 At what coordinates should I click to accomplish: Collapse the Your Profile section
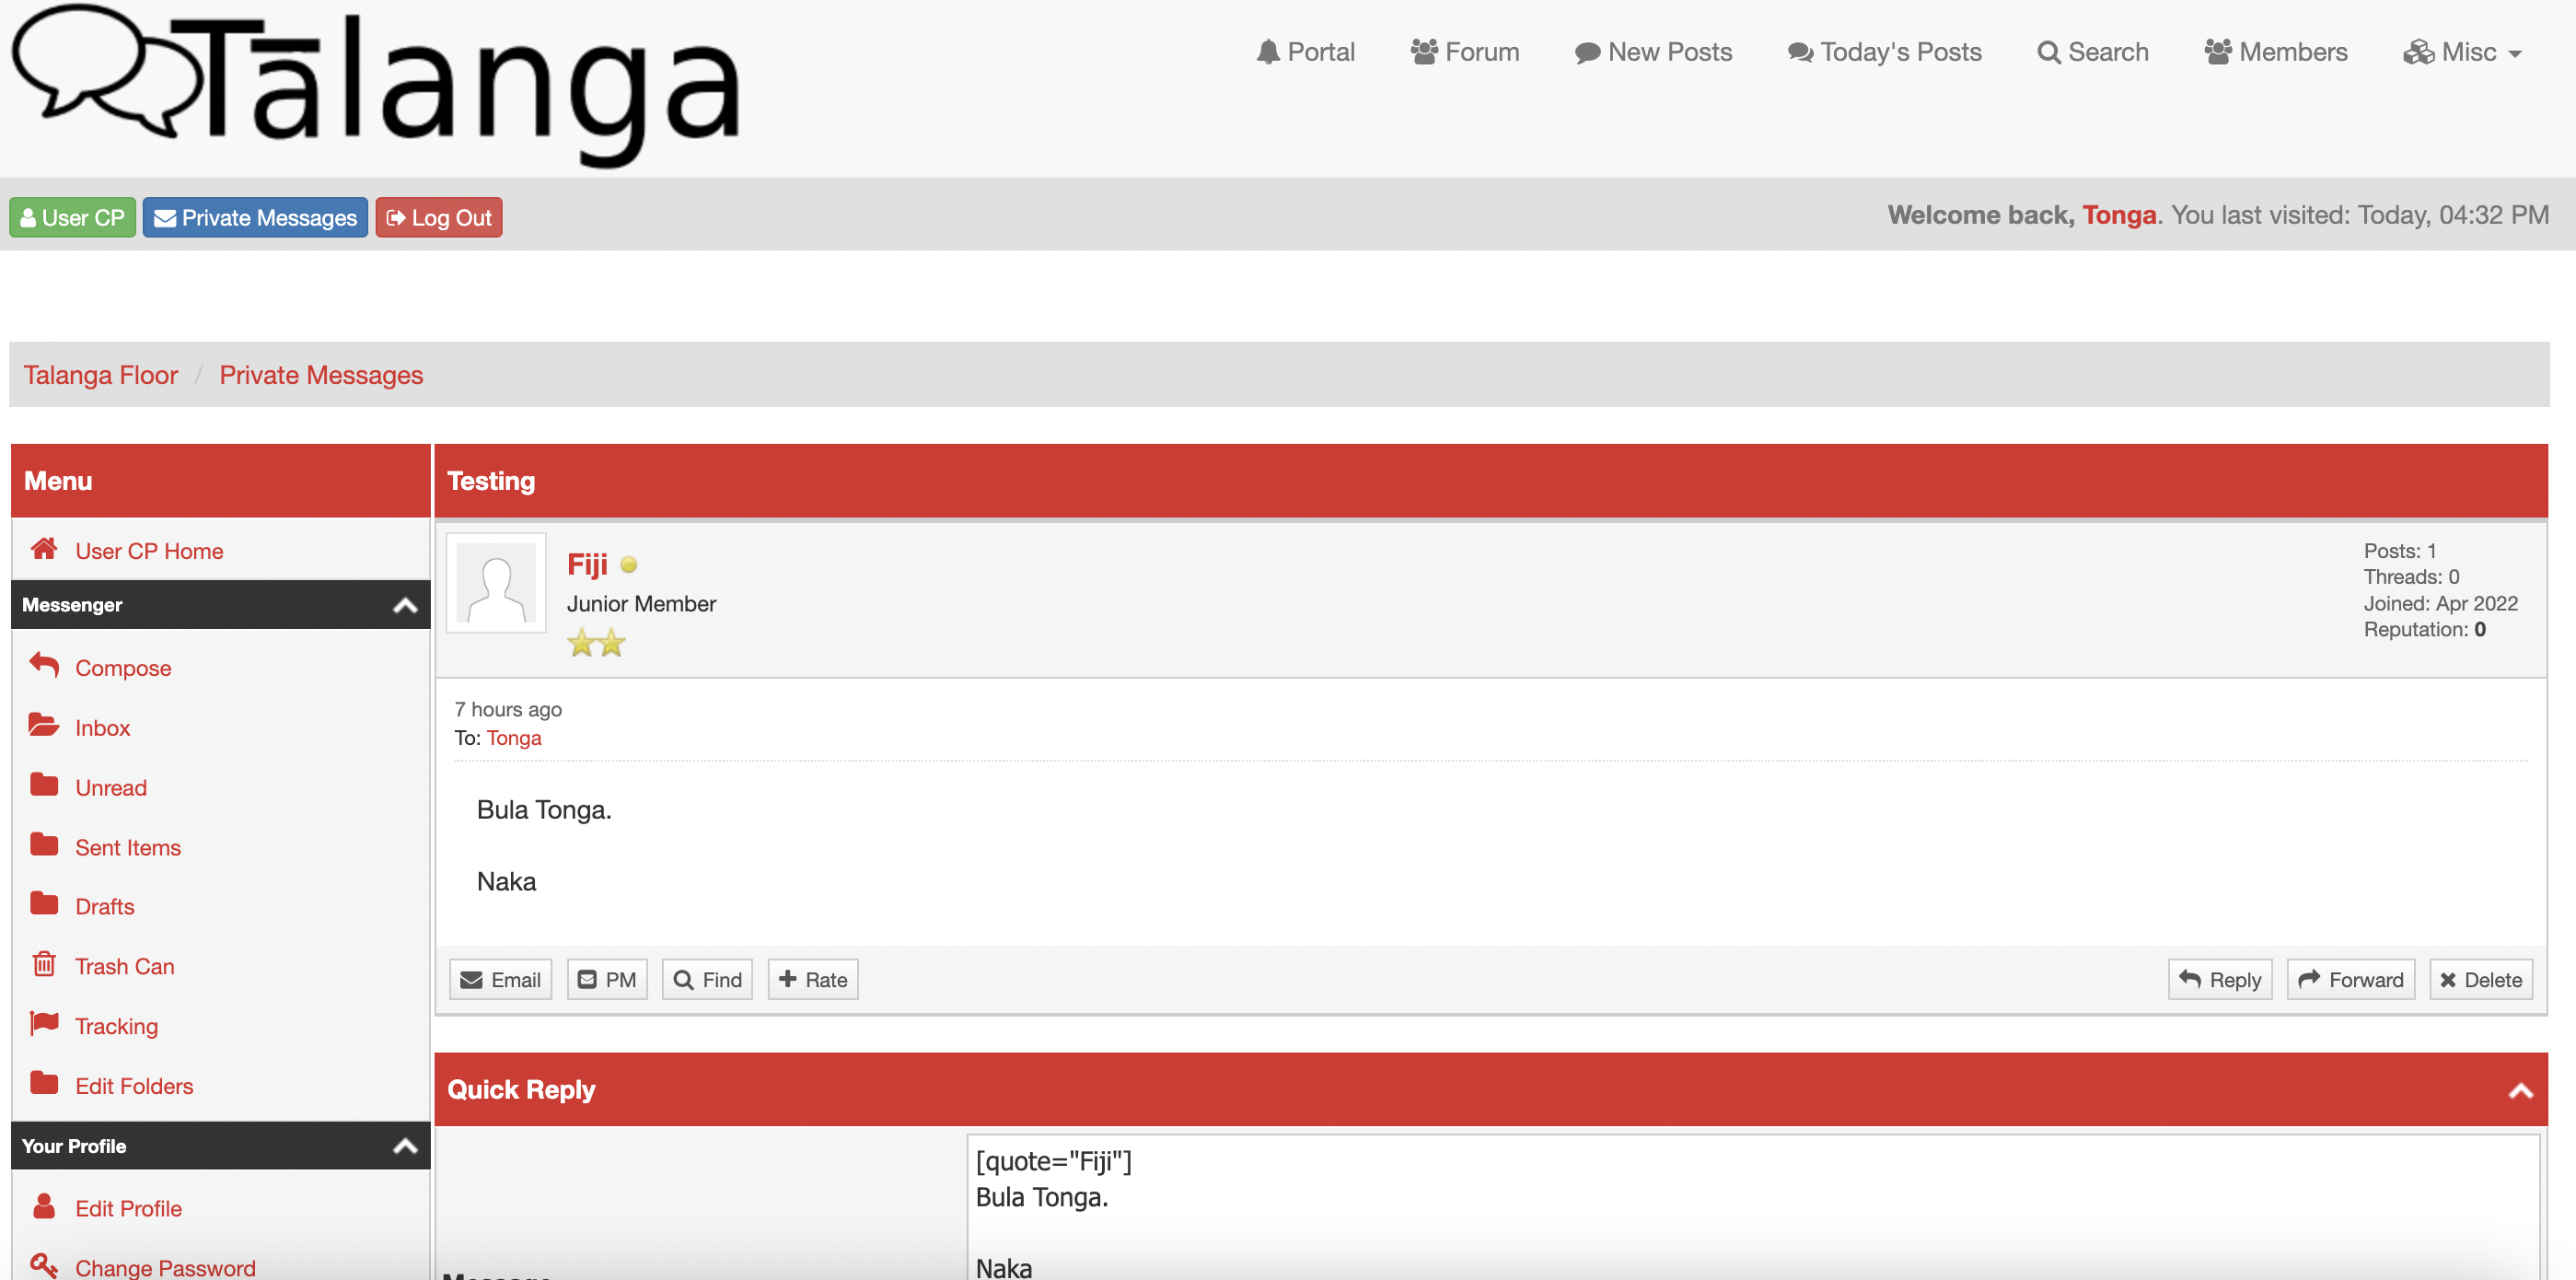[405, 1146]
